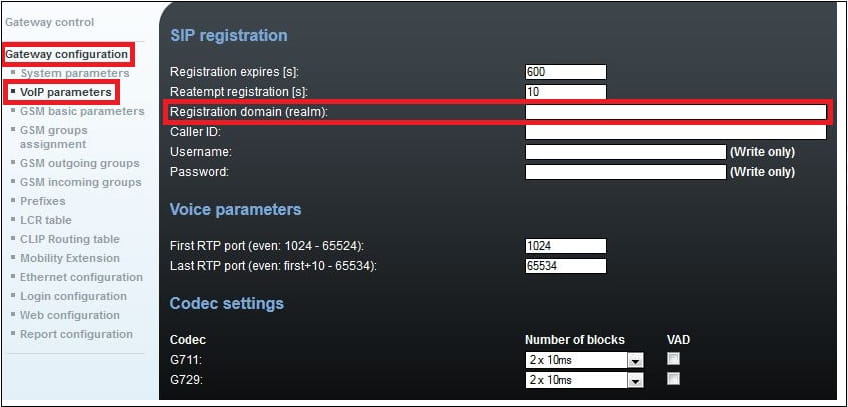
Task: Open G729 number of blocks dropdown
Action: coord(584,380)
